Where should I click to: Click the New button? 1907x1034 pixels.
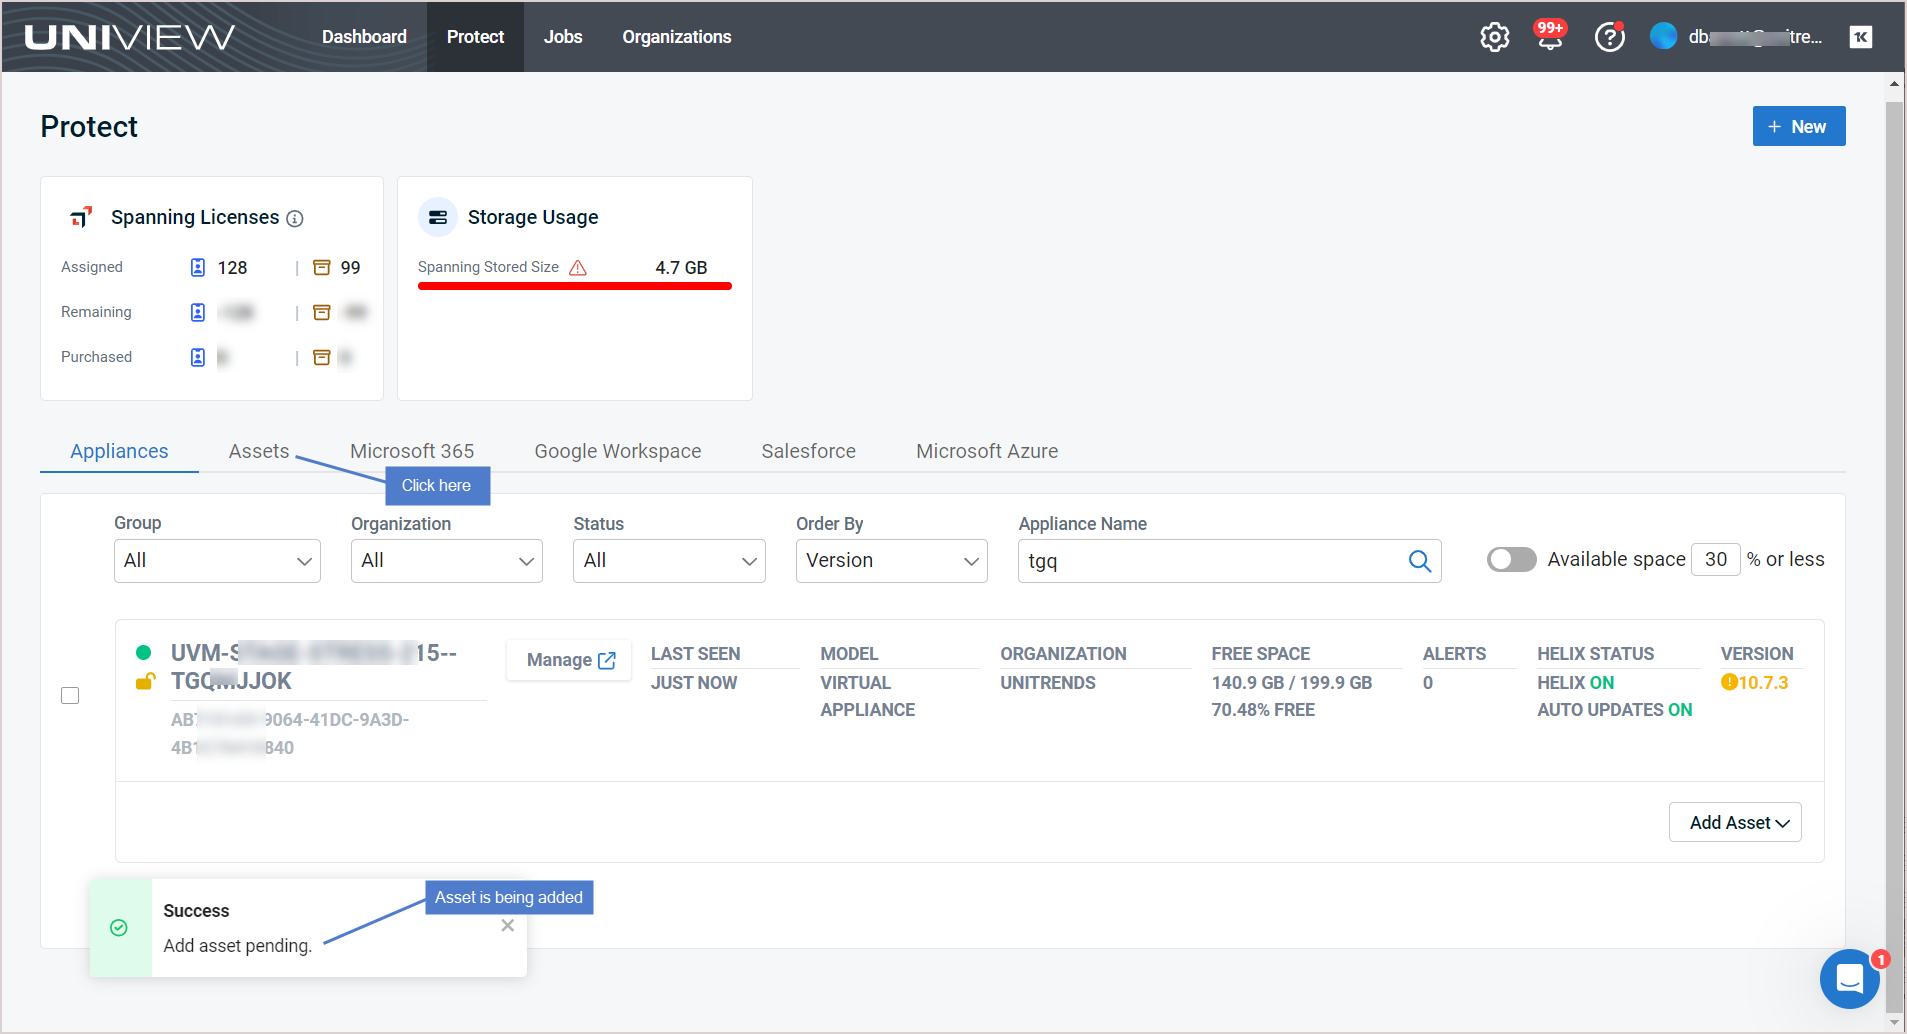click(x=1797, y=126)
